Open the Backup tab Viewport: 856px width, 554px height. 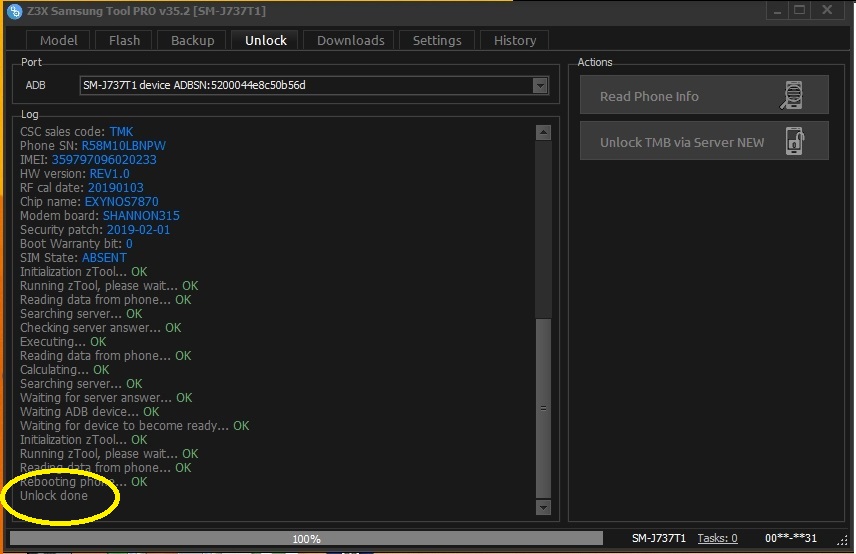click(192, 40)
